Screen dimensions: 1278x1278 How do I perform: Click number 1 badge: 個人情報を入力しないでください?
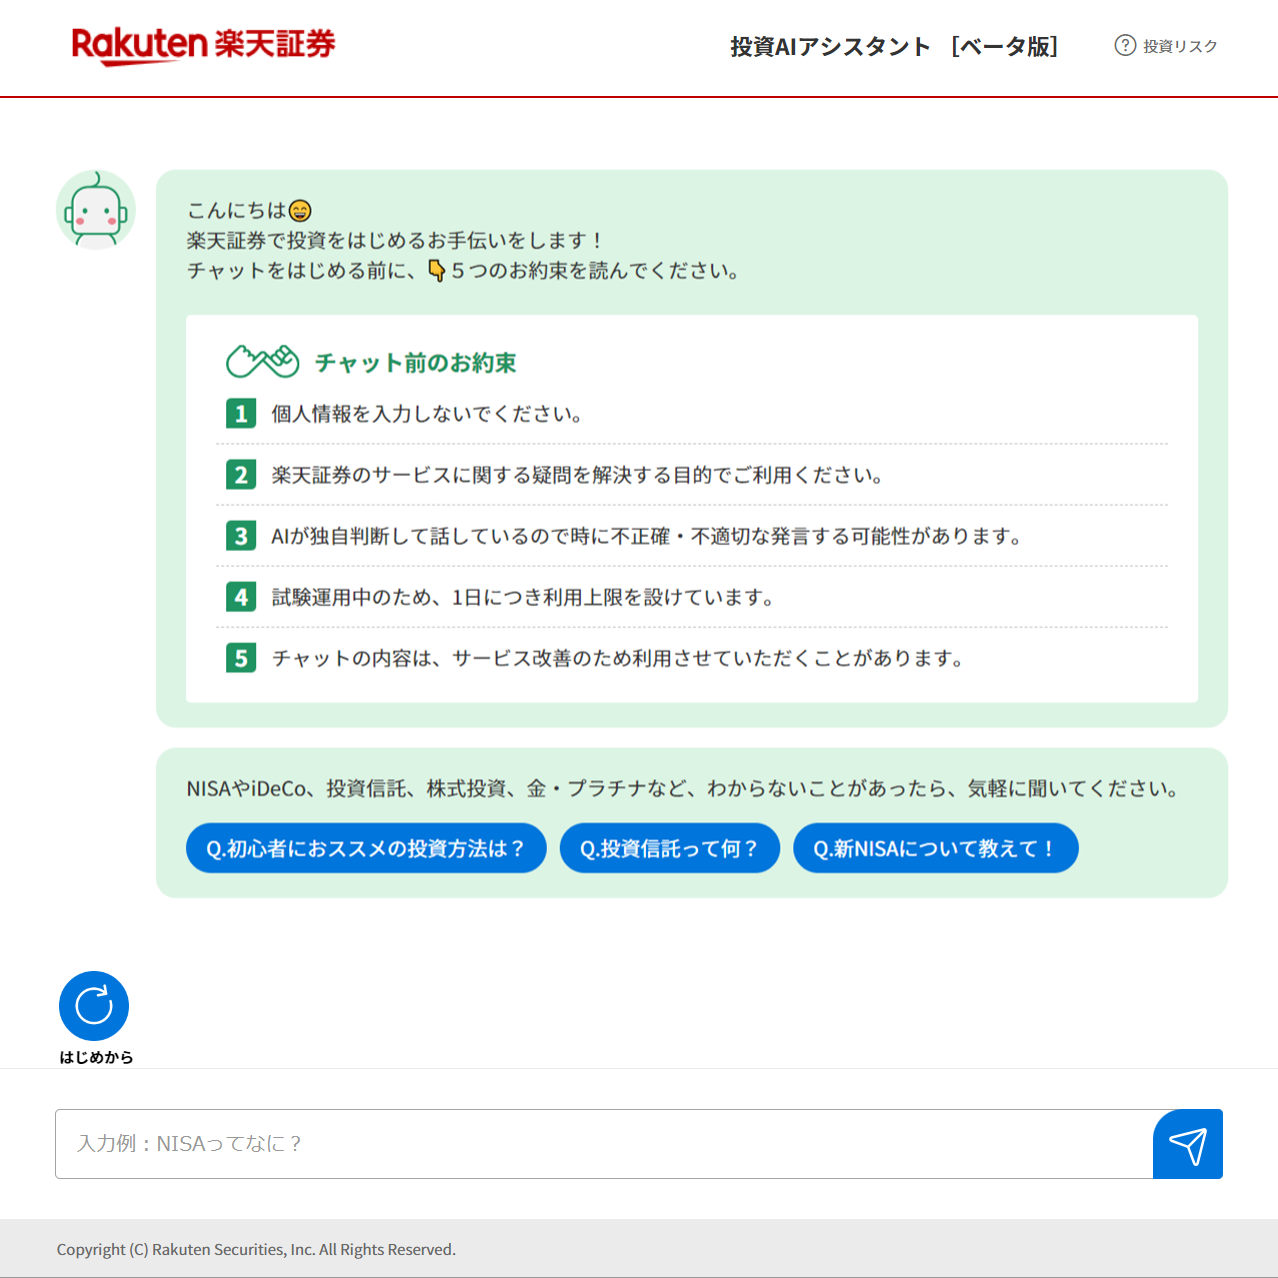(x=241, y=413)
